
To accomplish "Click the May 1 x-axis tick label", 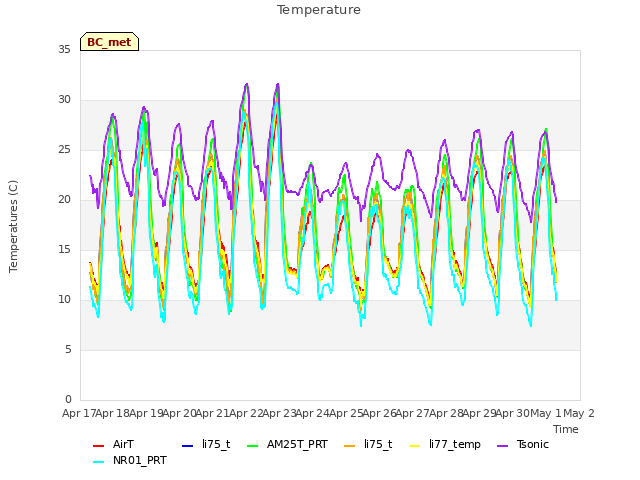I will pyautogui.click(x=546, y=413).
